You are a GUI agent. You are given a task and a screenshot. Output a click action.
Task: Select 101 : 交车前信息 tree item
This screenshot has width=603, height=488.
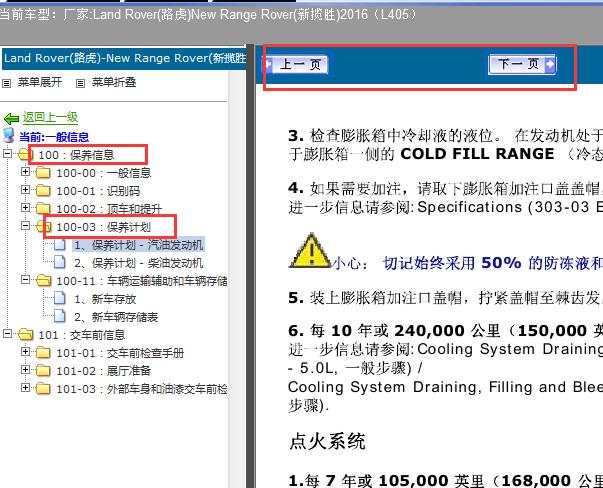click(x=82, y=335)
